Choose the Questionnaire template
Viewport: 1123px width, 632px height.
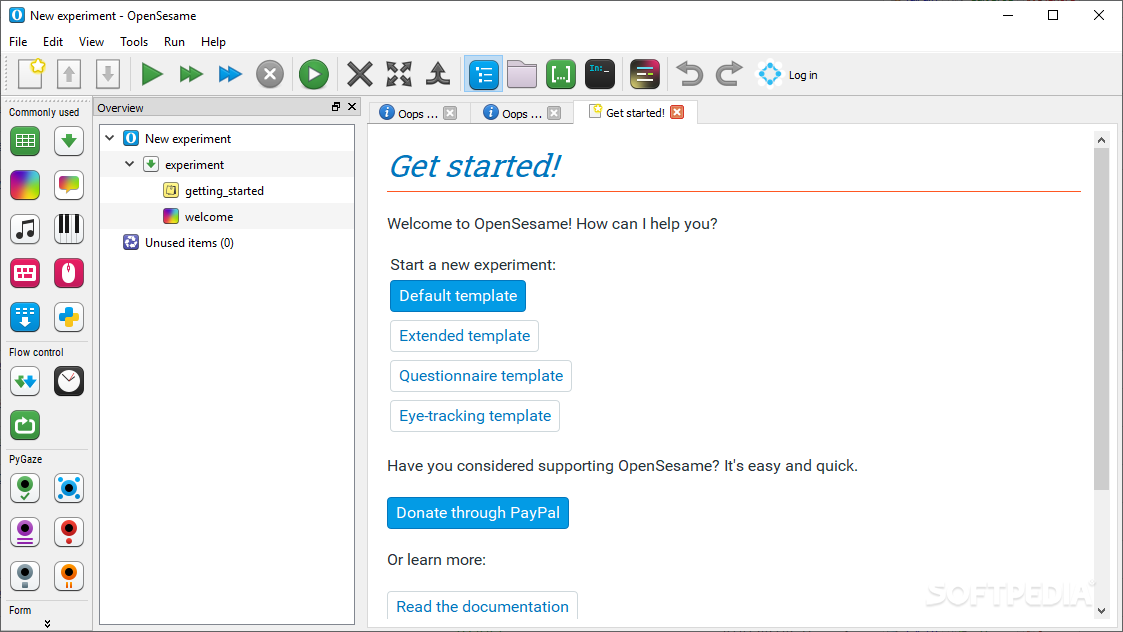(x=481, y=376)
